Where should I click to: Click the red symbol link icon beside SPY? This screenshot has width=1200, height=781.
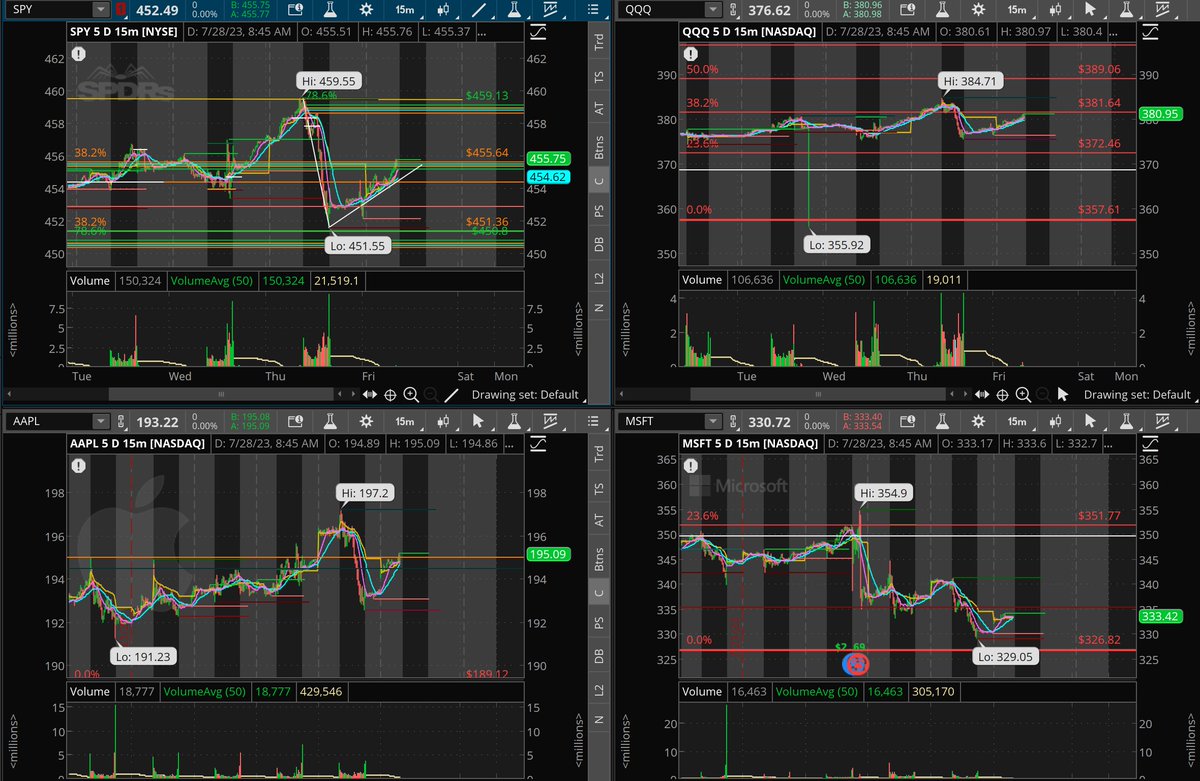point(122,10)
